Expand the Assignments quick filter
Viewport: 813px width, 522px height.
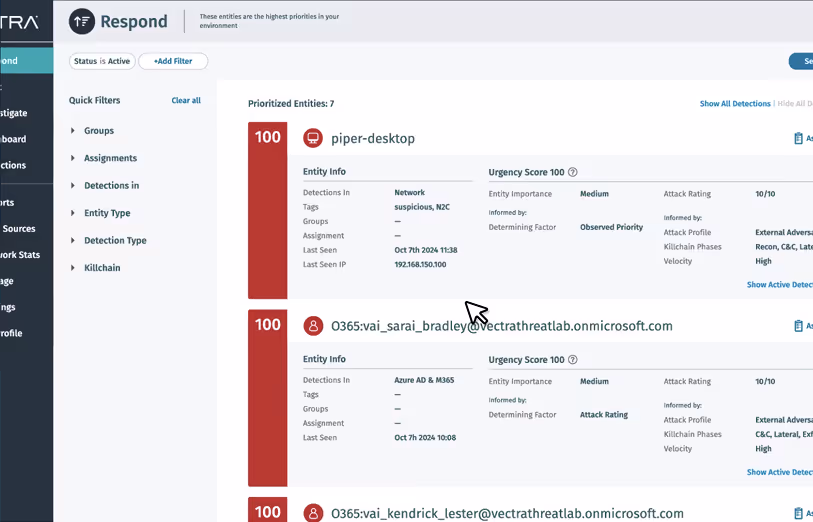point(73,158)
